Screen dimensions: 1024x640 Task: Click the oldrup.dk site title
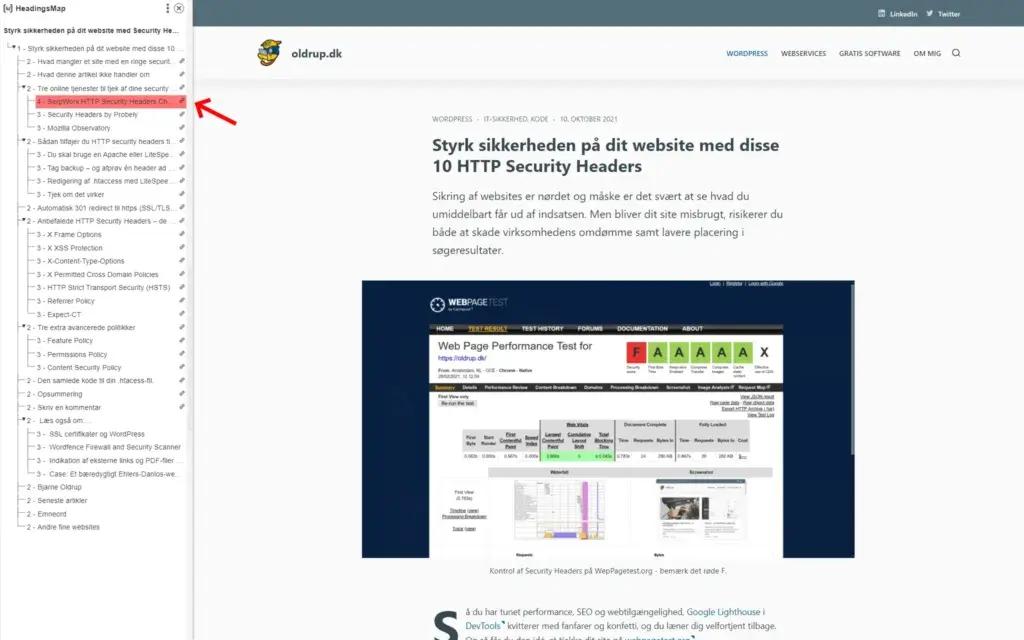pyautogui.click(x=317, y=54)
